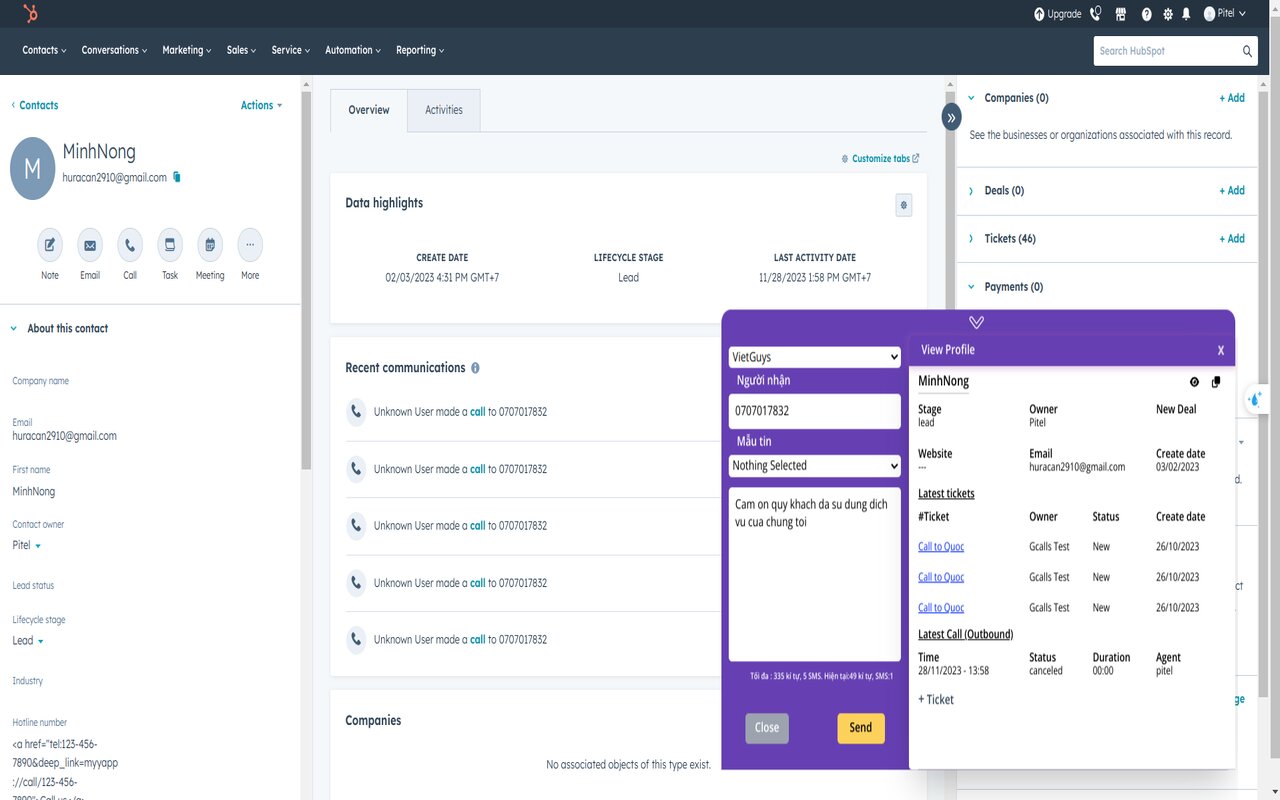Open the Marketplace storefront icon
1280x800 pixels.
pyautogui.click(x=1121, y=14)
